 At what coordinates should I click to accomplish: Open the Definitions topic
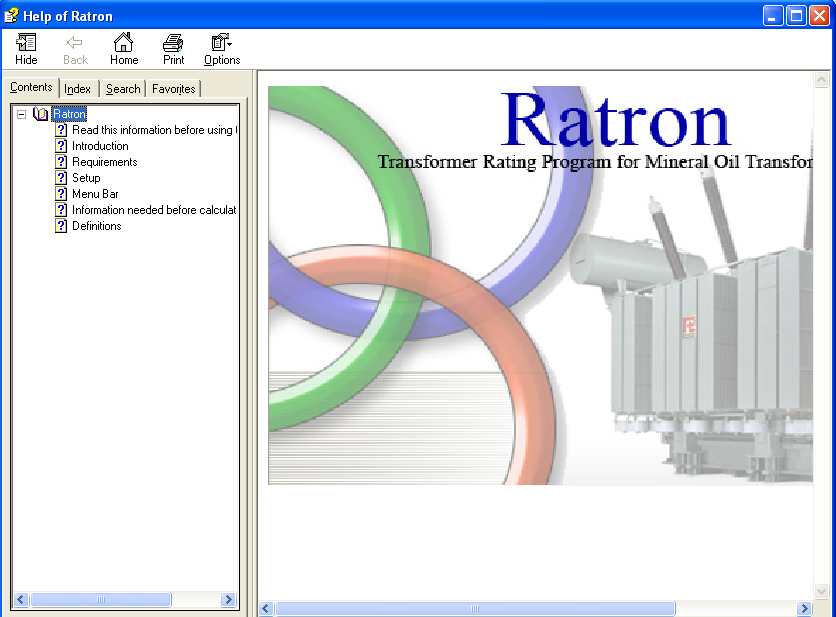[97, 226]
